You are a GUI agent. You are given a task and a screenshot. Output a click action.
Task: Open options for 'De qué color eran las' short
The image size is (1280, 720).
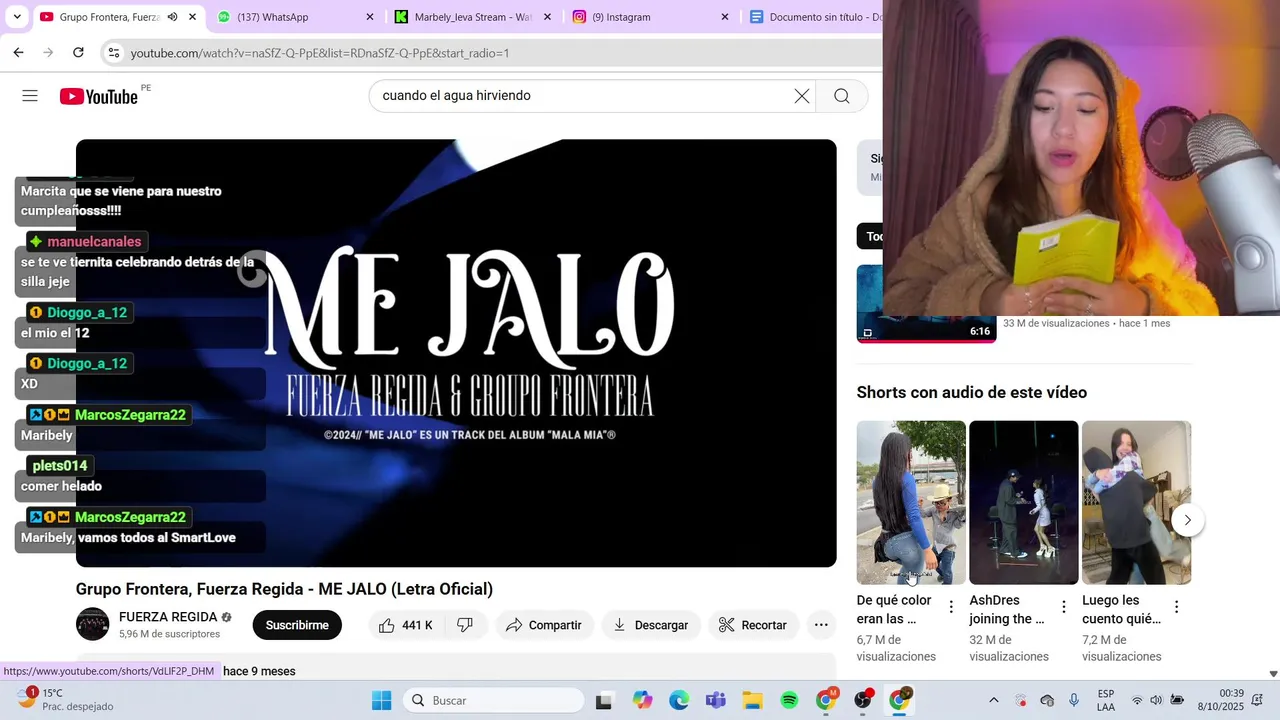click(951, 607)
